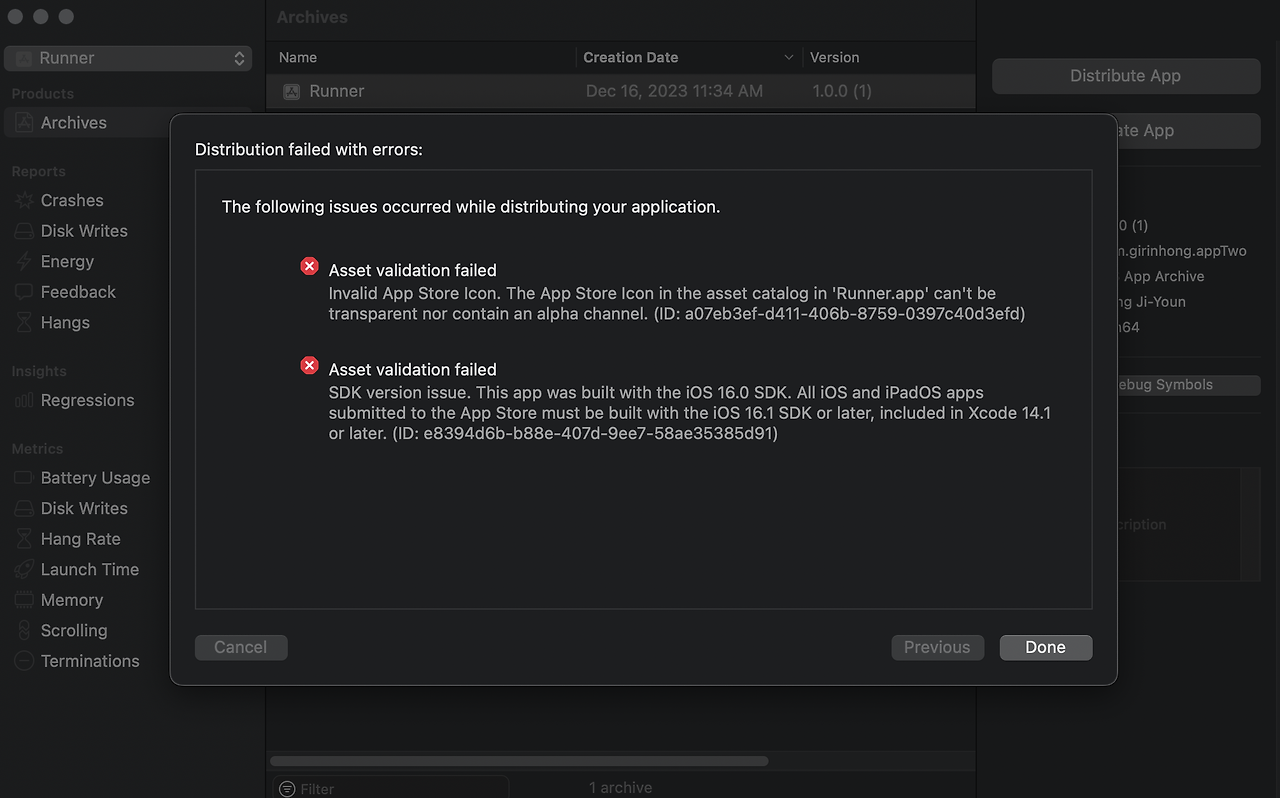This screenshot has height=798, width=1280.
Task: Click the second Asset validation failed title
Action: click(x=413, y=370)
